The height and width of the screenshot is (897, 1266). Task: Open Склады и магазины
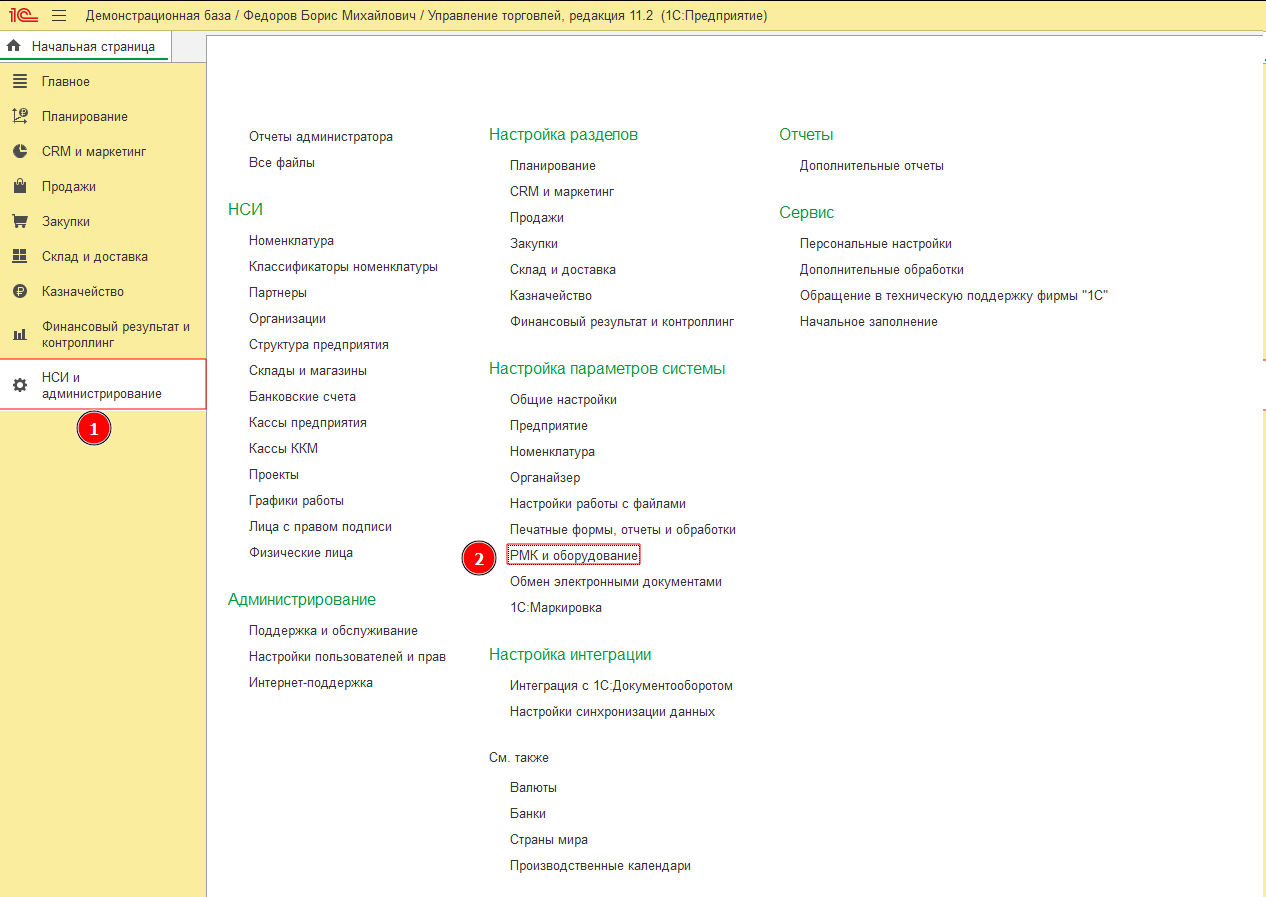point(308,371)
